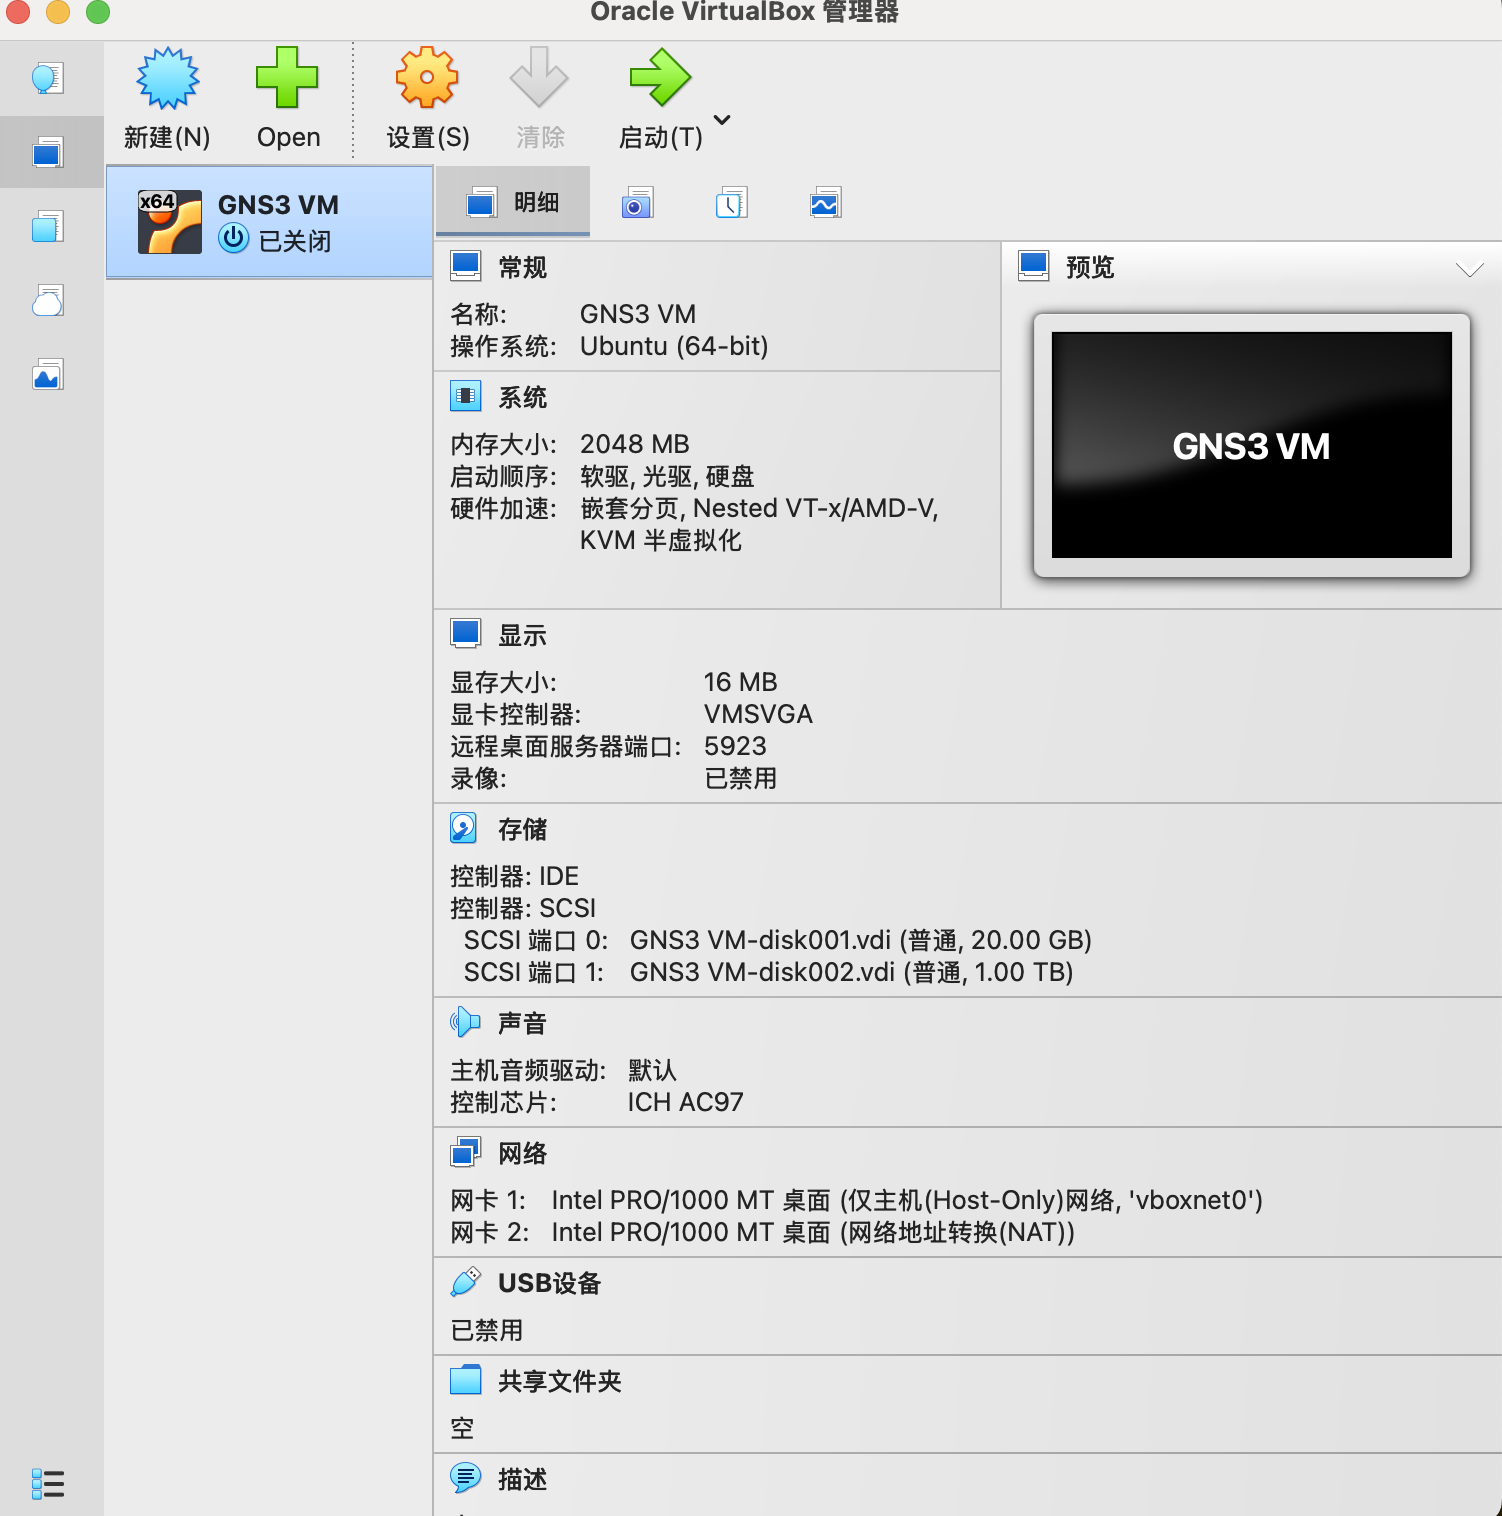Click the greyed-out 清除 toolbar arrow
1502x1516 pixels.
[x=540, y=99]
